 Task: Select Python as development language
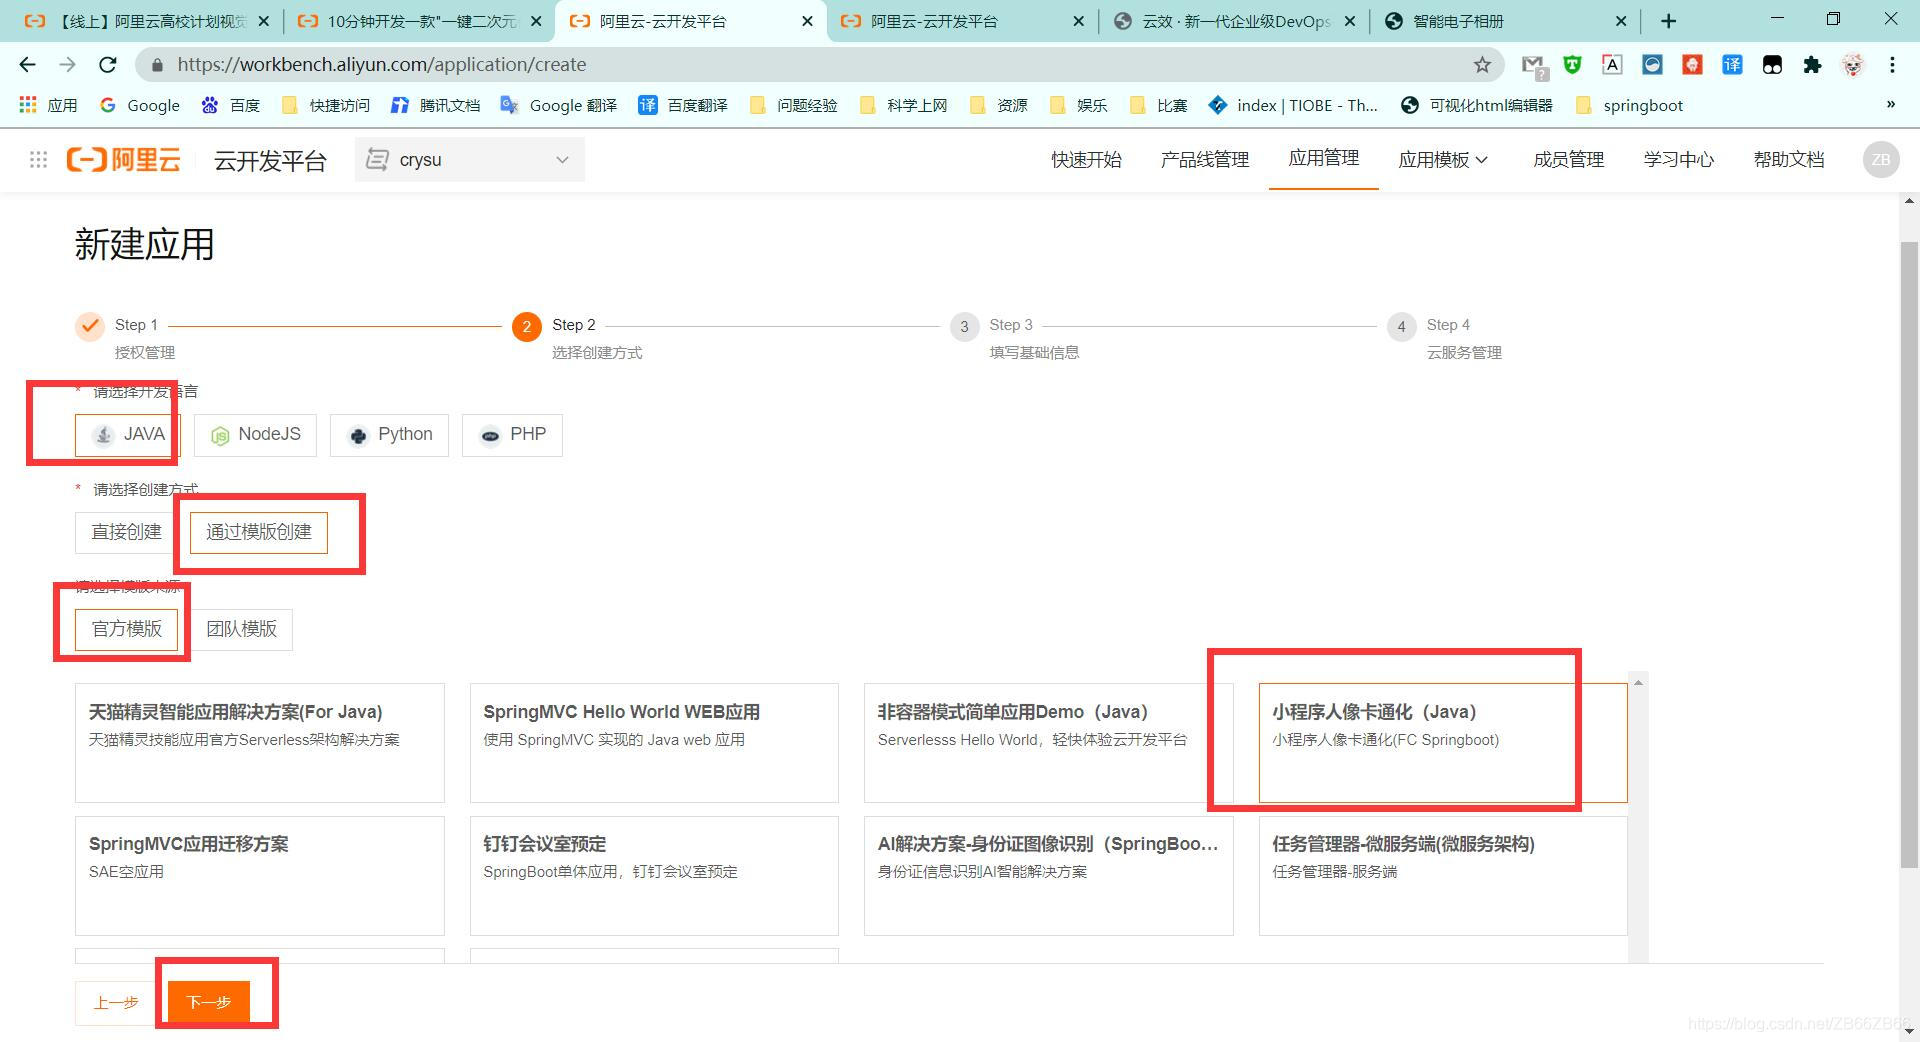pos(389,435)
